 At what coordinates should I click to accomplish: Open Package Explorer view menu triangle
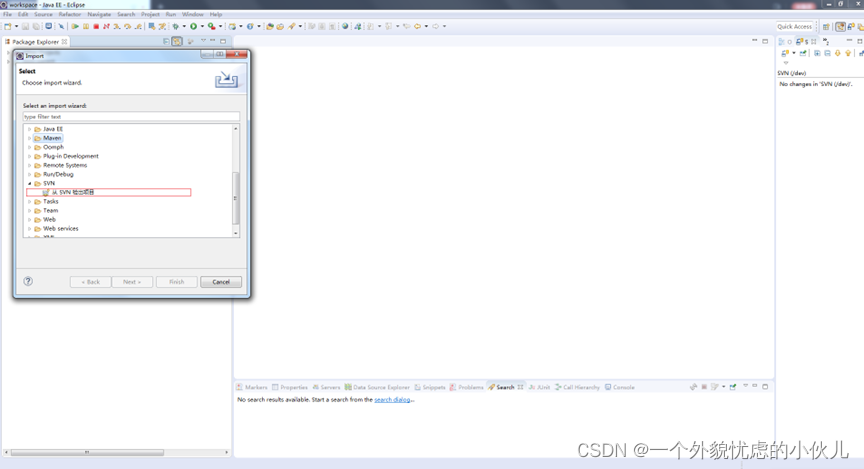[203, 41]
